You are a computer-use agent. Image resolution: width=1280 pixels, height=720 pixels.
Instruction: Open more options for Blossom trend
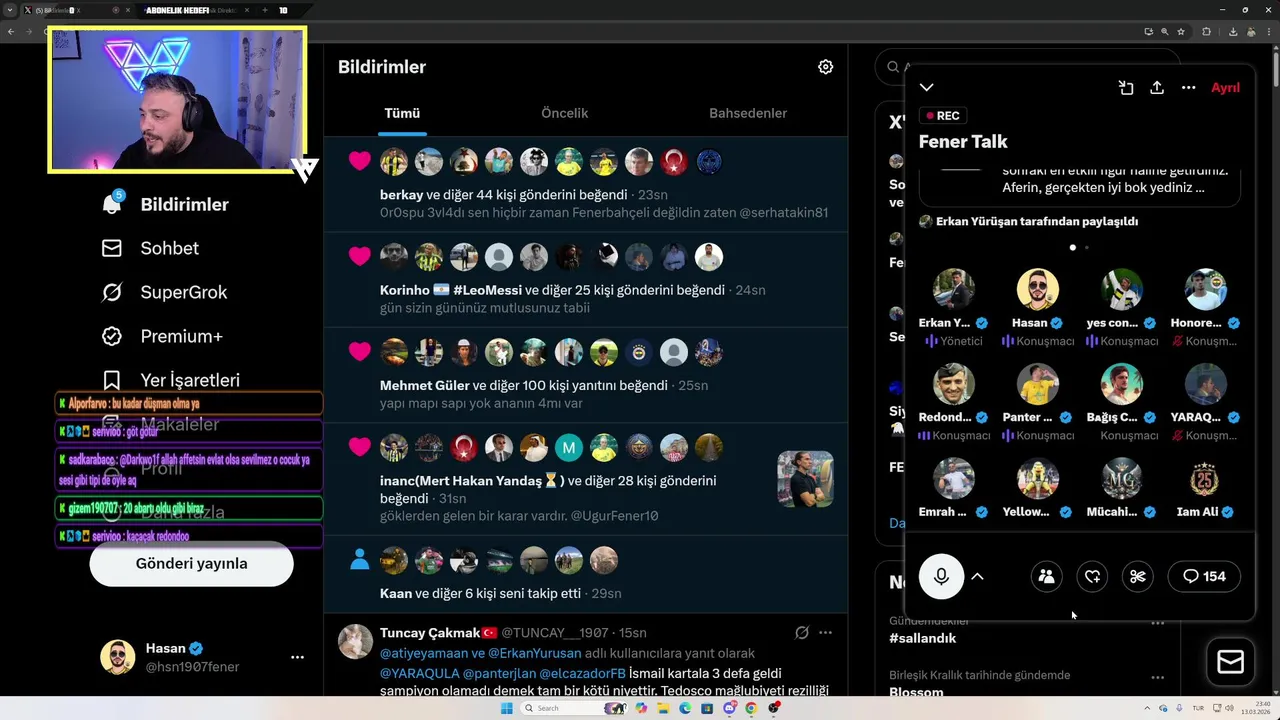tap(1157, 677)
